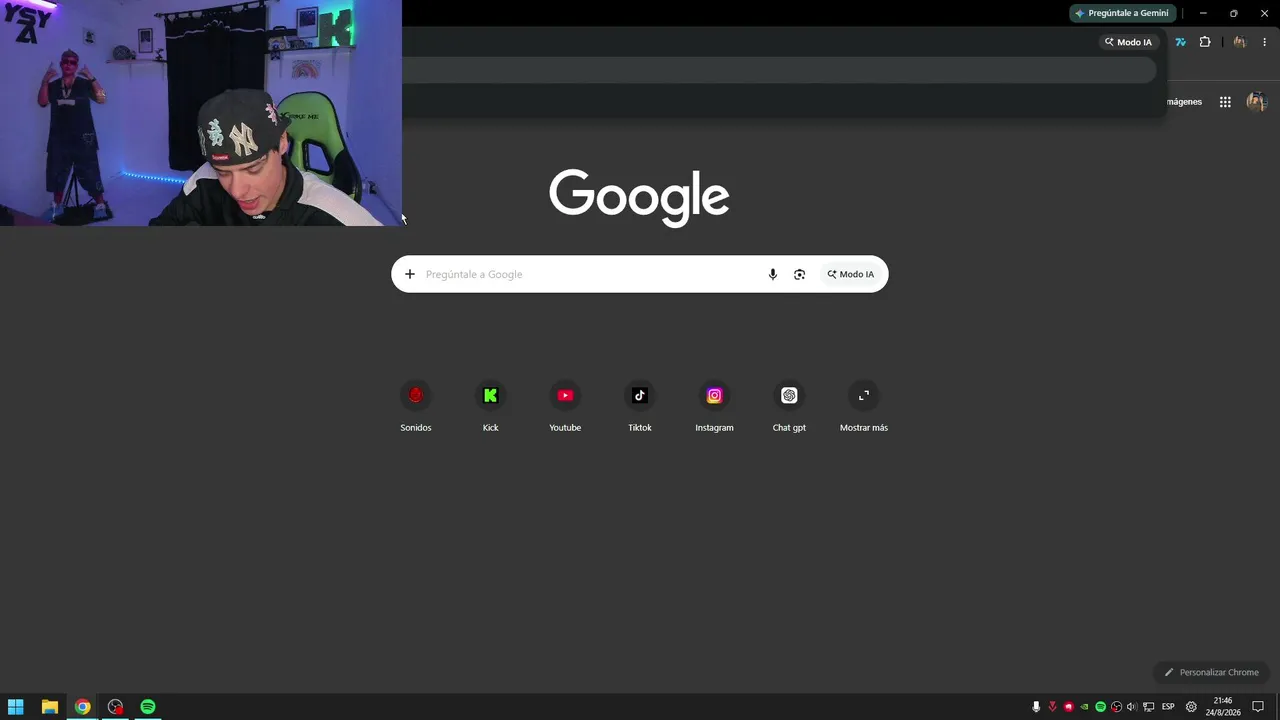Open the Windows Start menu
Viewport: 1280px width, 720px height.
(16, 707)
